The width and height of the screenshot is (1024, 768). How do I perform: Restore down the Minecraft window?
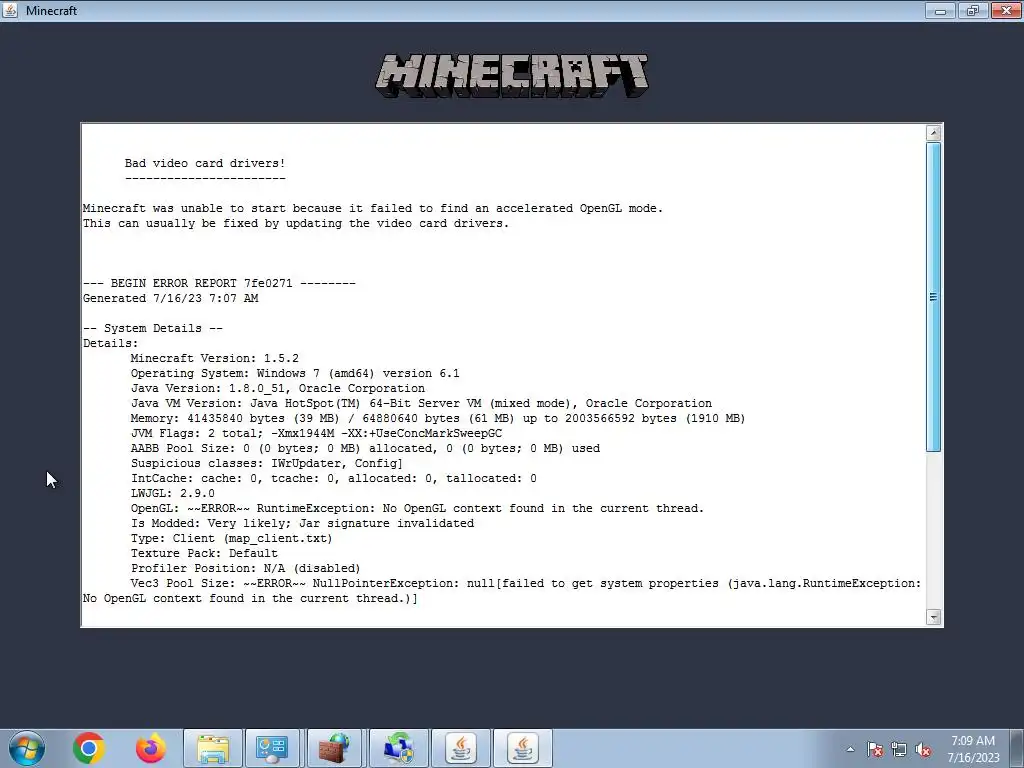pos(973,10)
